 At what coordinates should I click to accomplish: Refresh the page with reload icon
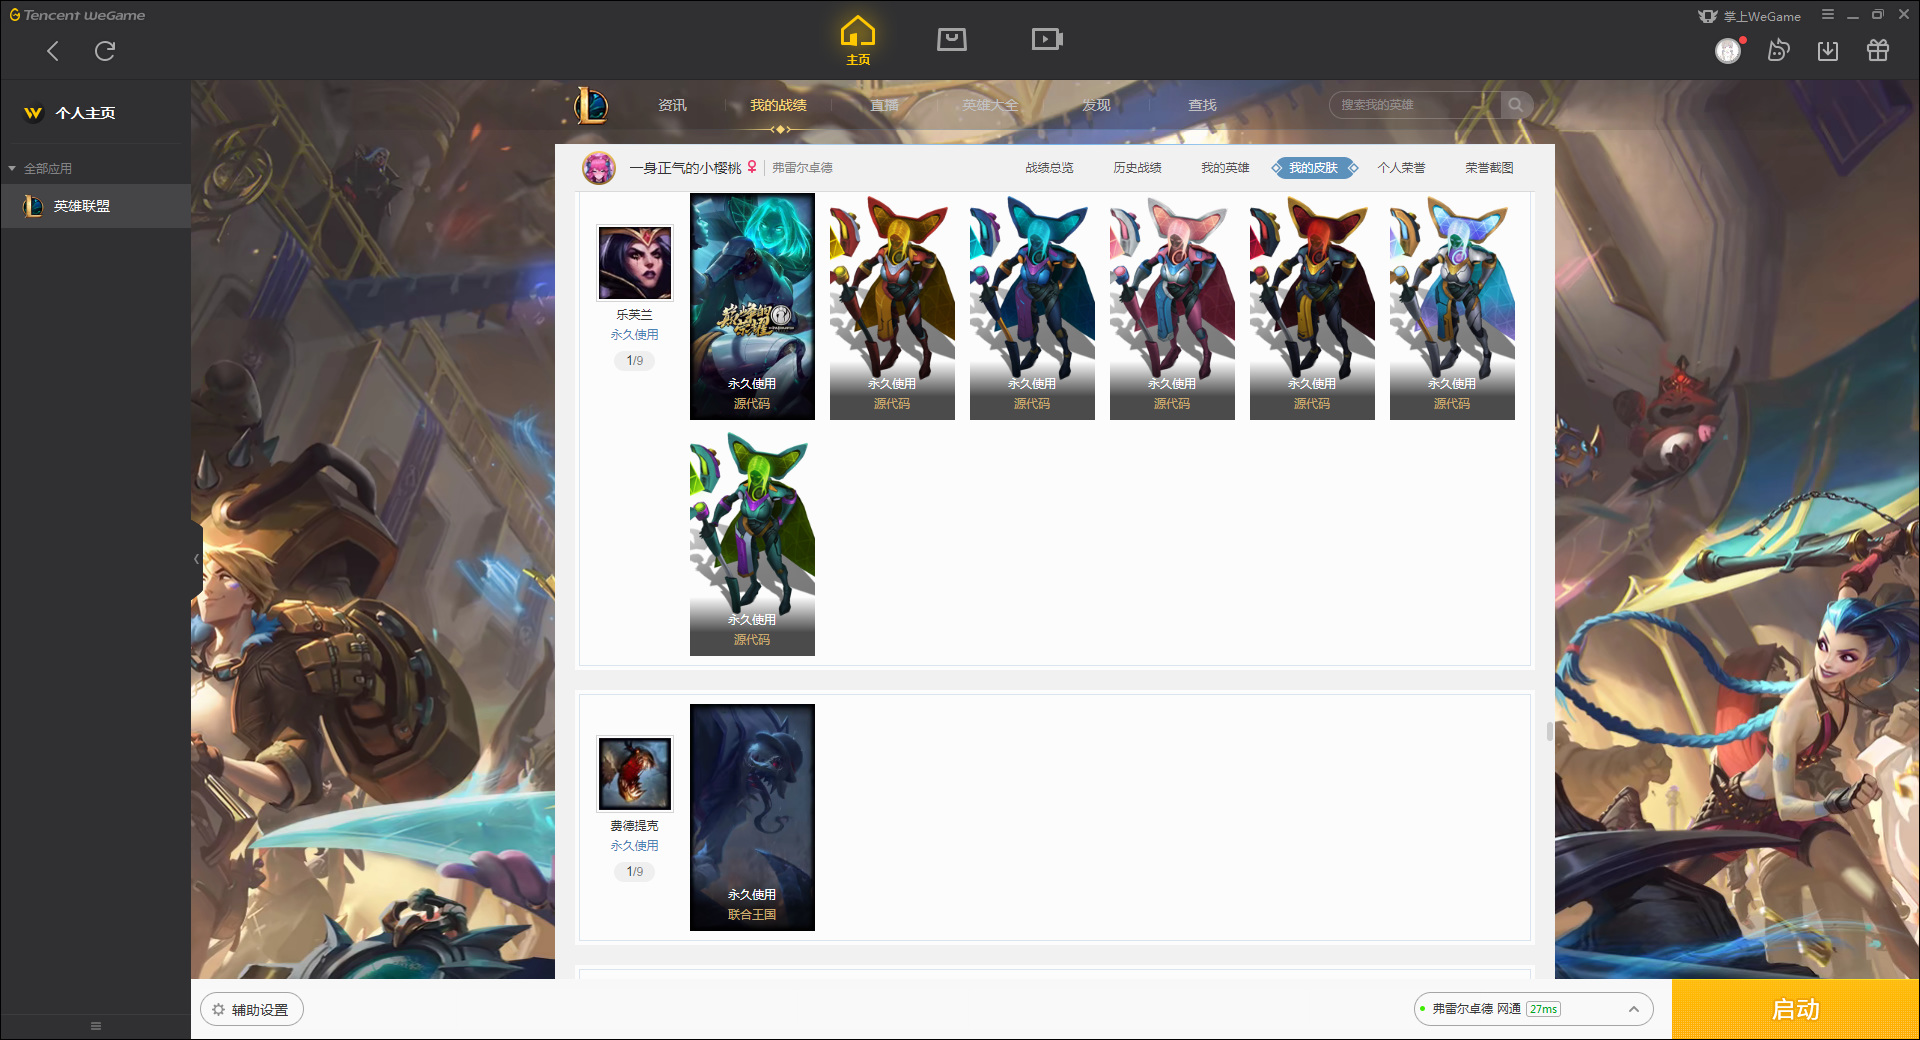click(x=105, y=51)
